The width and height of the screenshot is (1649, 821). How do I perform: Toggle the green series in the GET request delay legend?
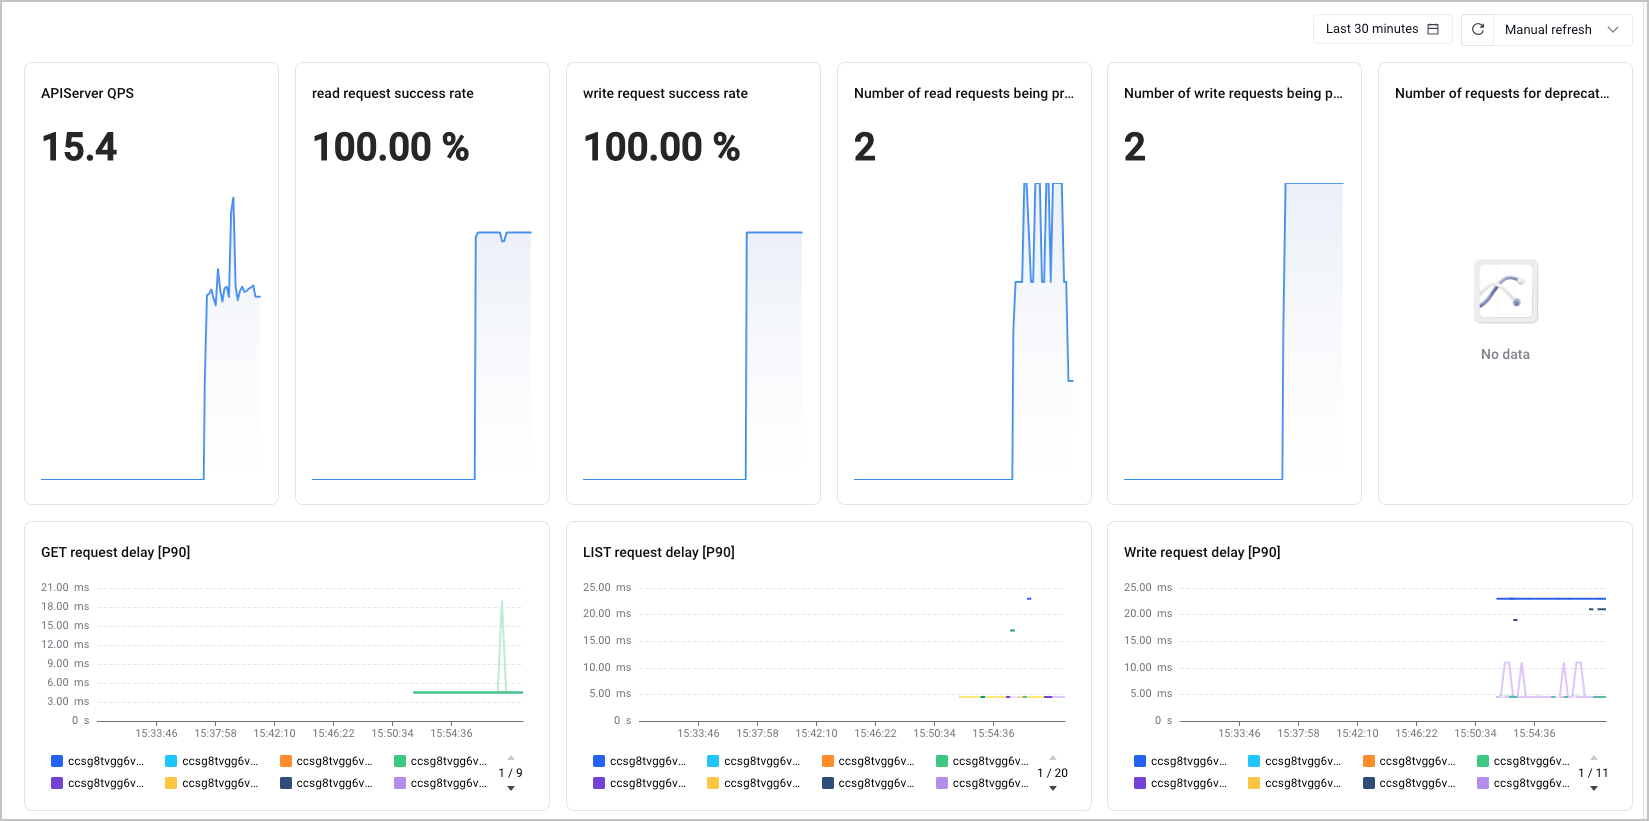point(440,761)
